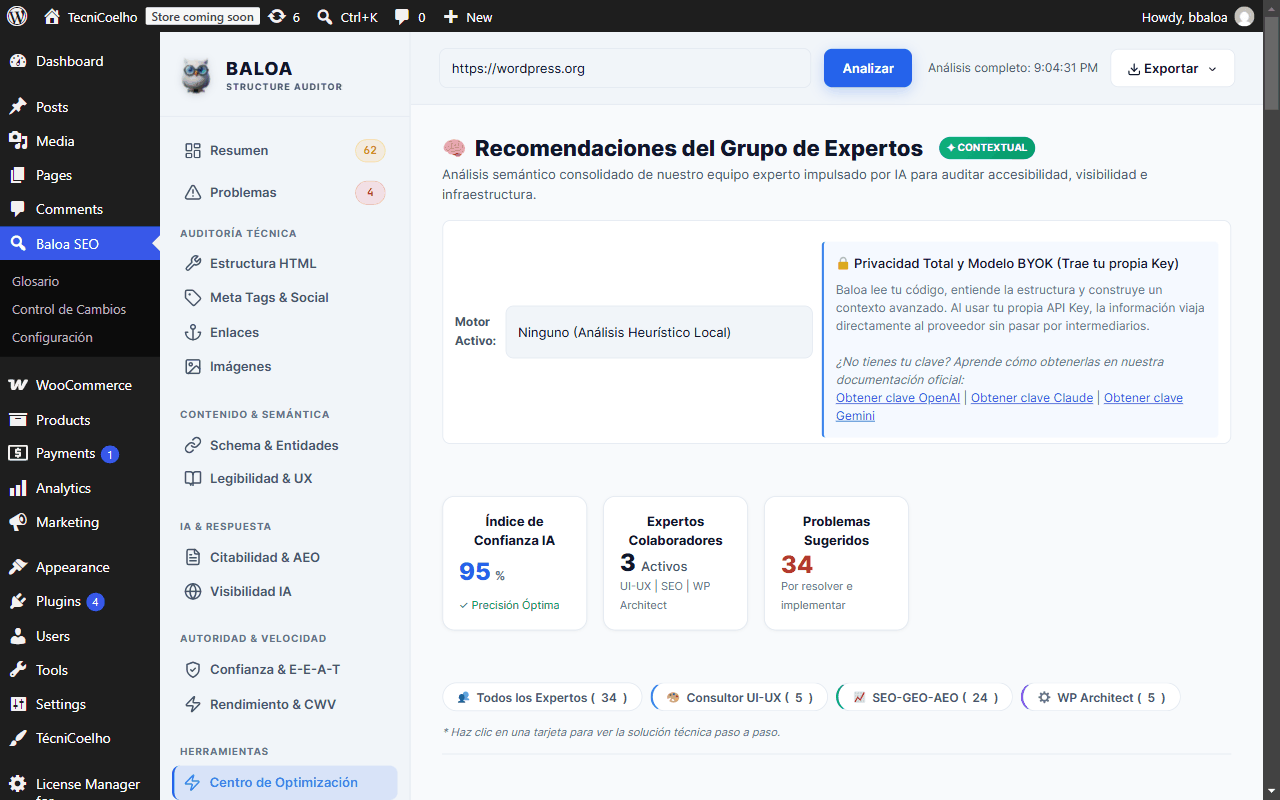Screen dimensions: 1280x800
Task: Click the Expertos Colaboradores card
Action: (x=676, y=563)
